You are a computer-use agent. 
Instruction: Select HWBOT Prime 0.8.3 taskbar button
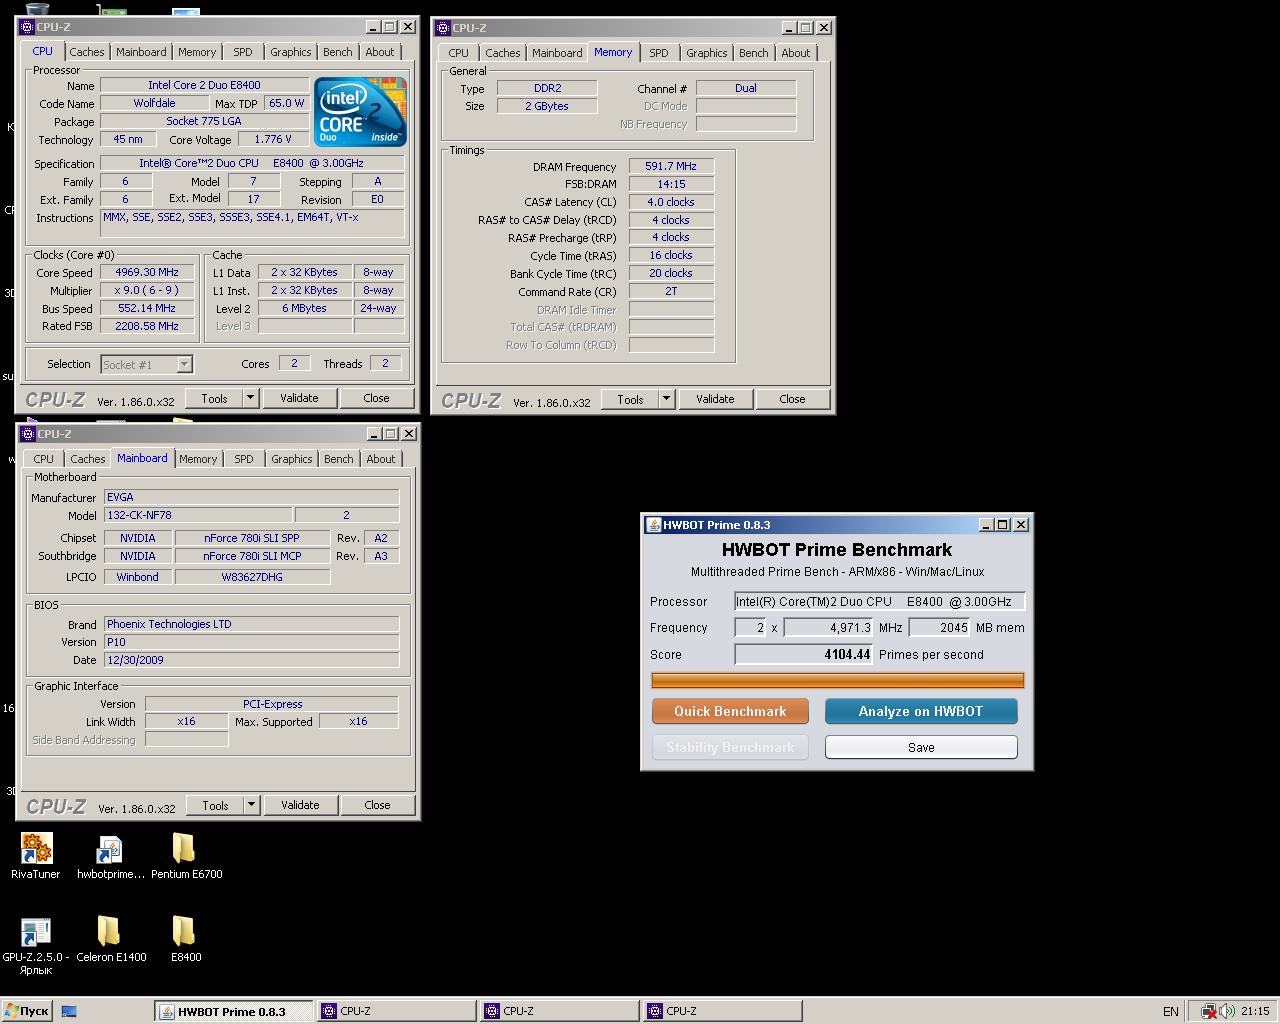(234, 1011)
